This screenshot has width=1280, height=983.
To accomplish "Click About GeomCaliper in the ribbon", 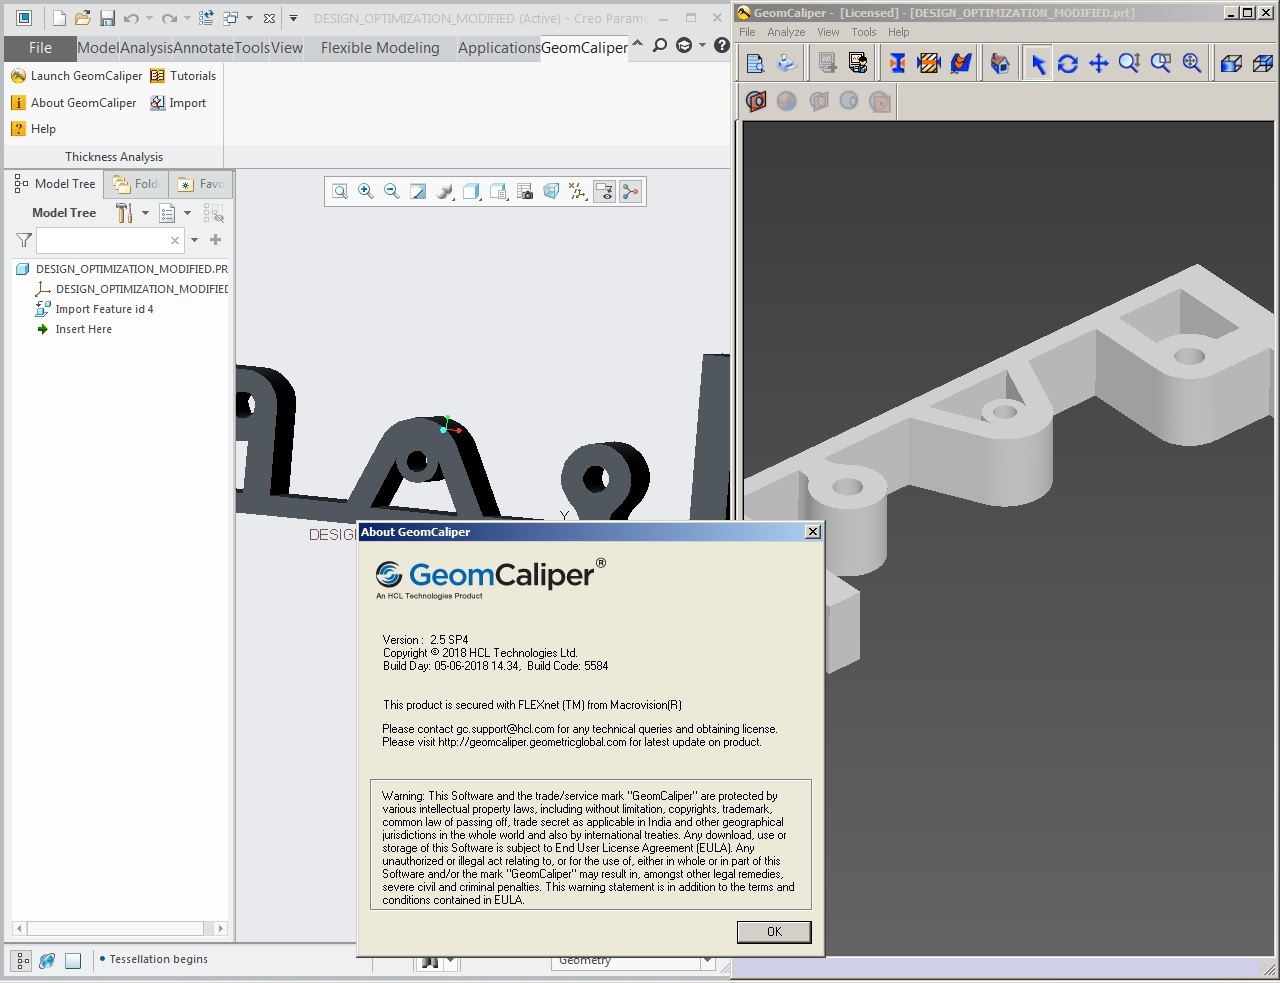I will [74, 103].
